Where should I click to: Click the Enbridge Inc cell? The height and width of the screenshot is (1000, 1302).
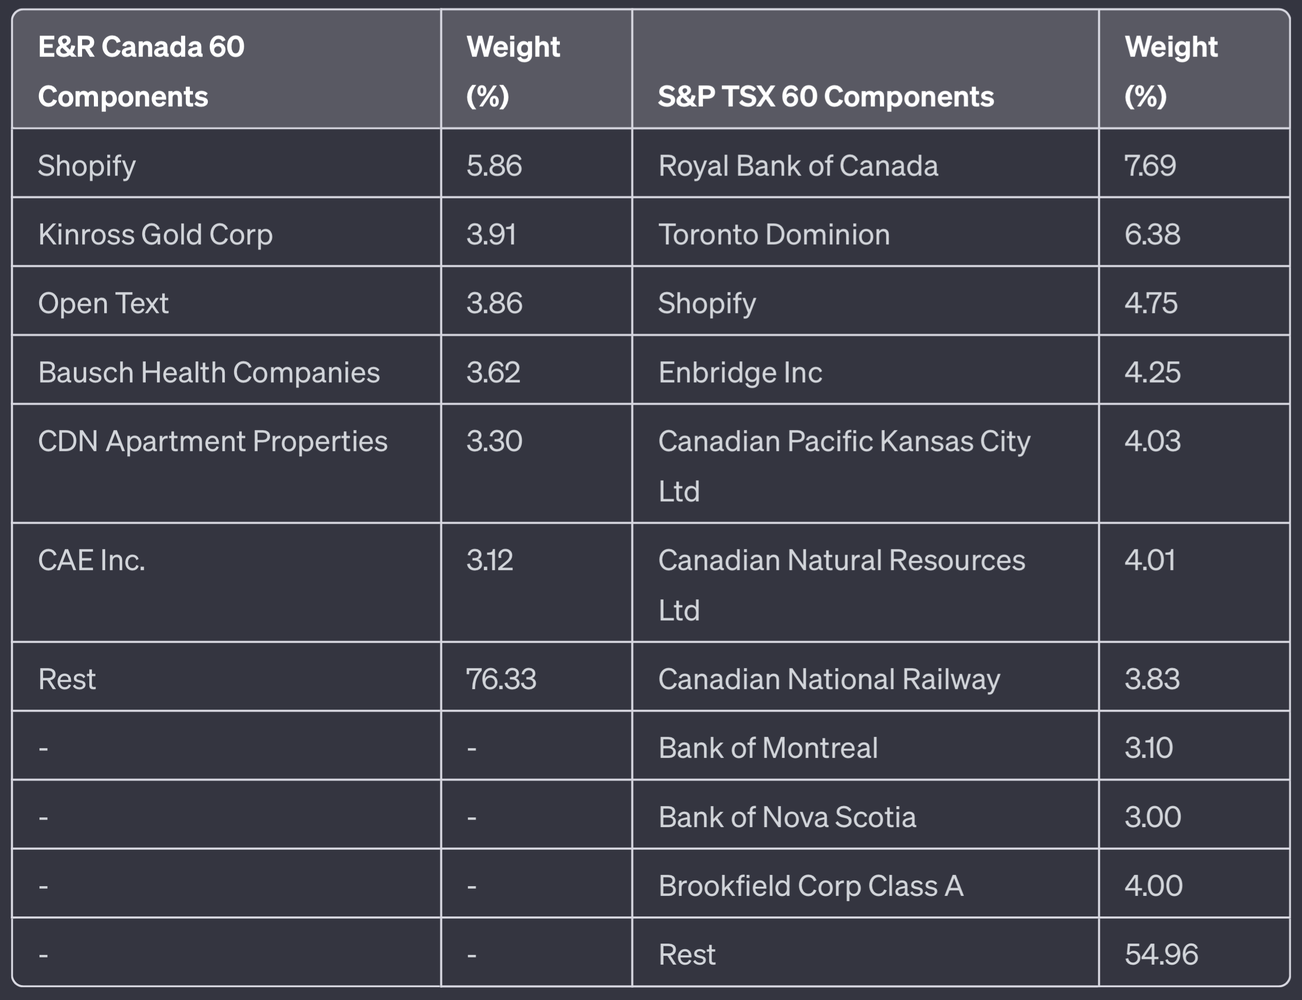click(740, 372)
